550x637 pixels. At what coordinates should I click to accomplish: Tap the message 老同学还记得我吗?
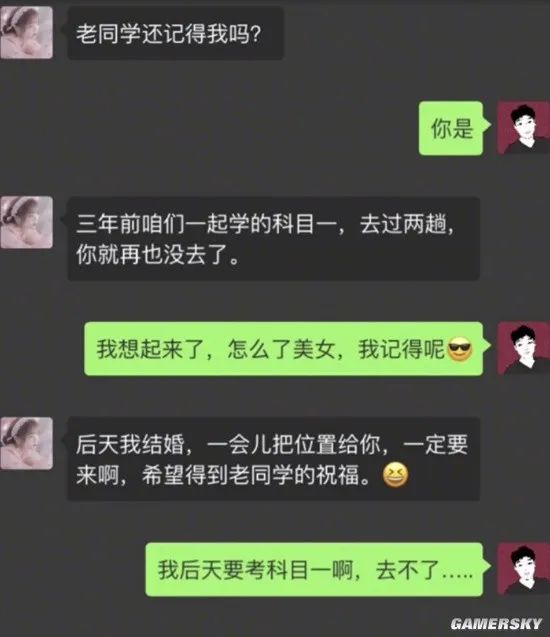pos(175,33)
